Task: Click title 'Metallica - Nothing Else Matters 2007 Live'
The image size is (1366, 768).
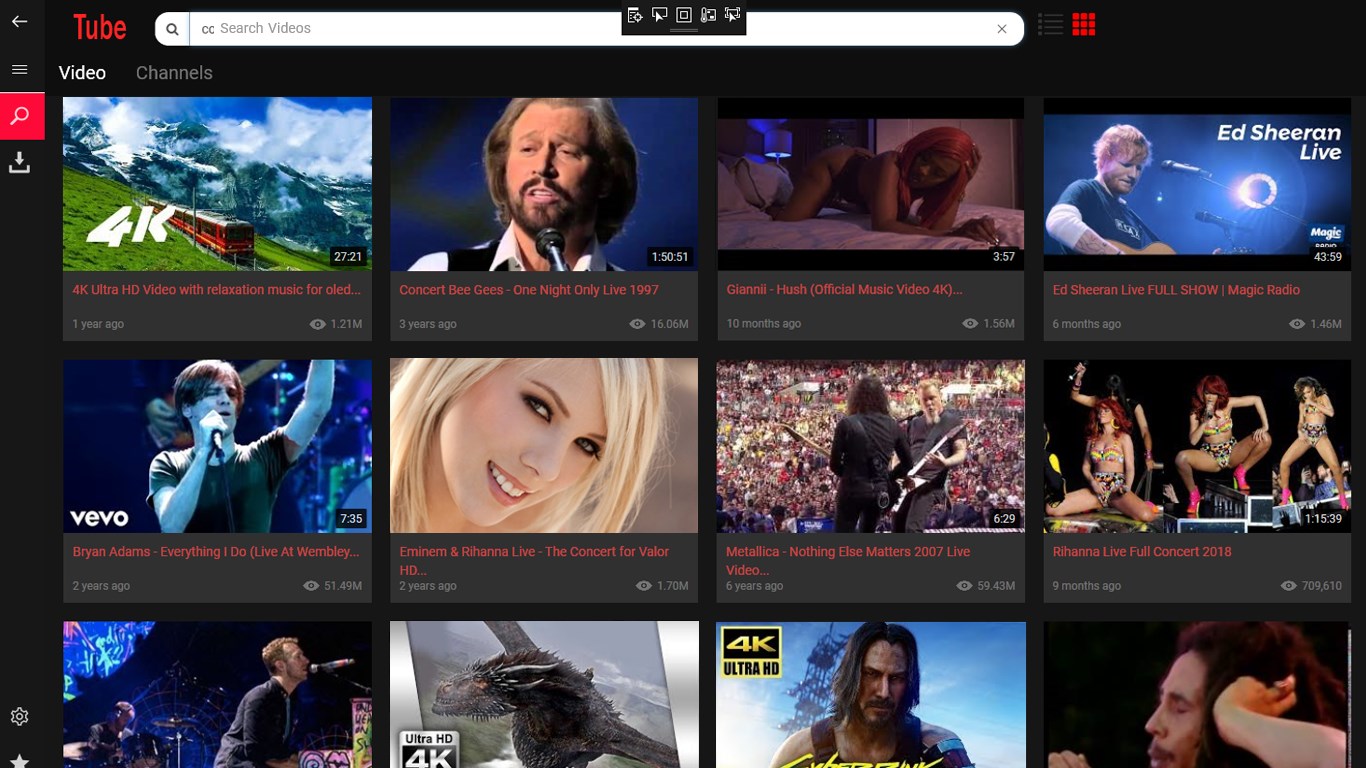Action: point(848,561)
